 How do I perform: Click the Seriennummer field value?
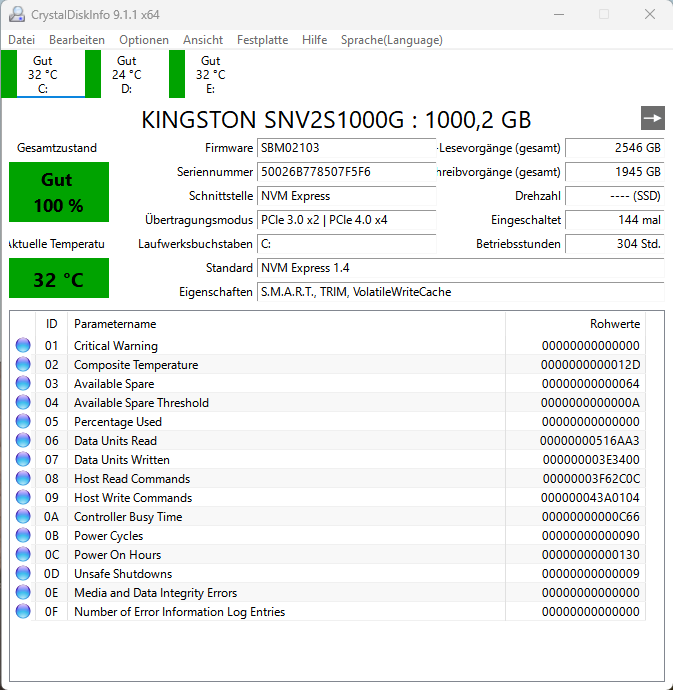(346, 172)
